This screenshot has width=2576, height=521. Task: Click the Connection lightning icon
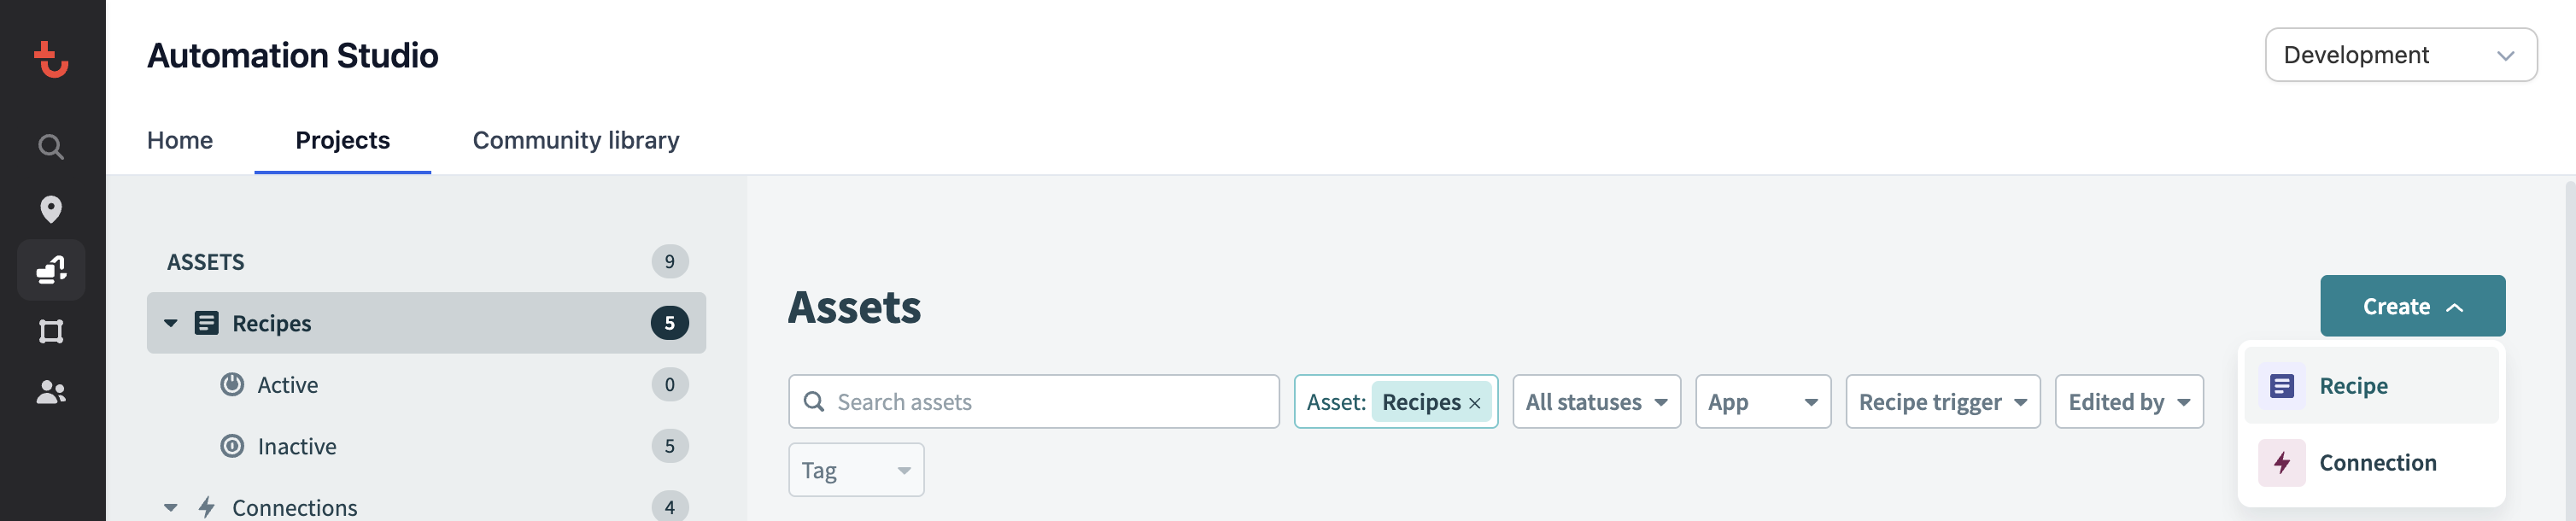coord(2283,462)
